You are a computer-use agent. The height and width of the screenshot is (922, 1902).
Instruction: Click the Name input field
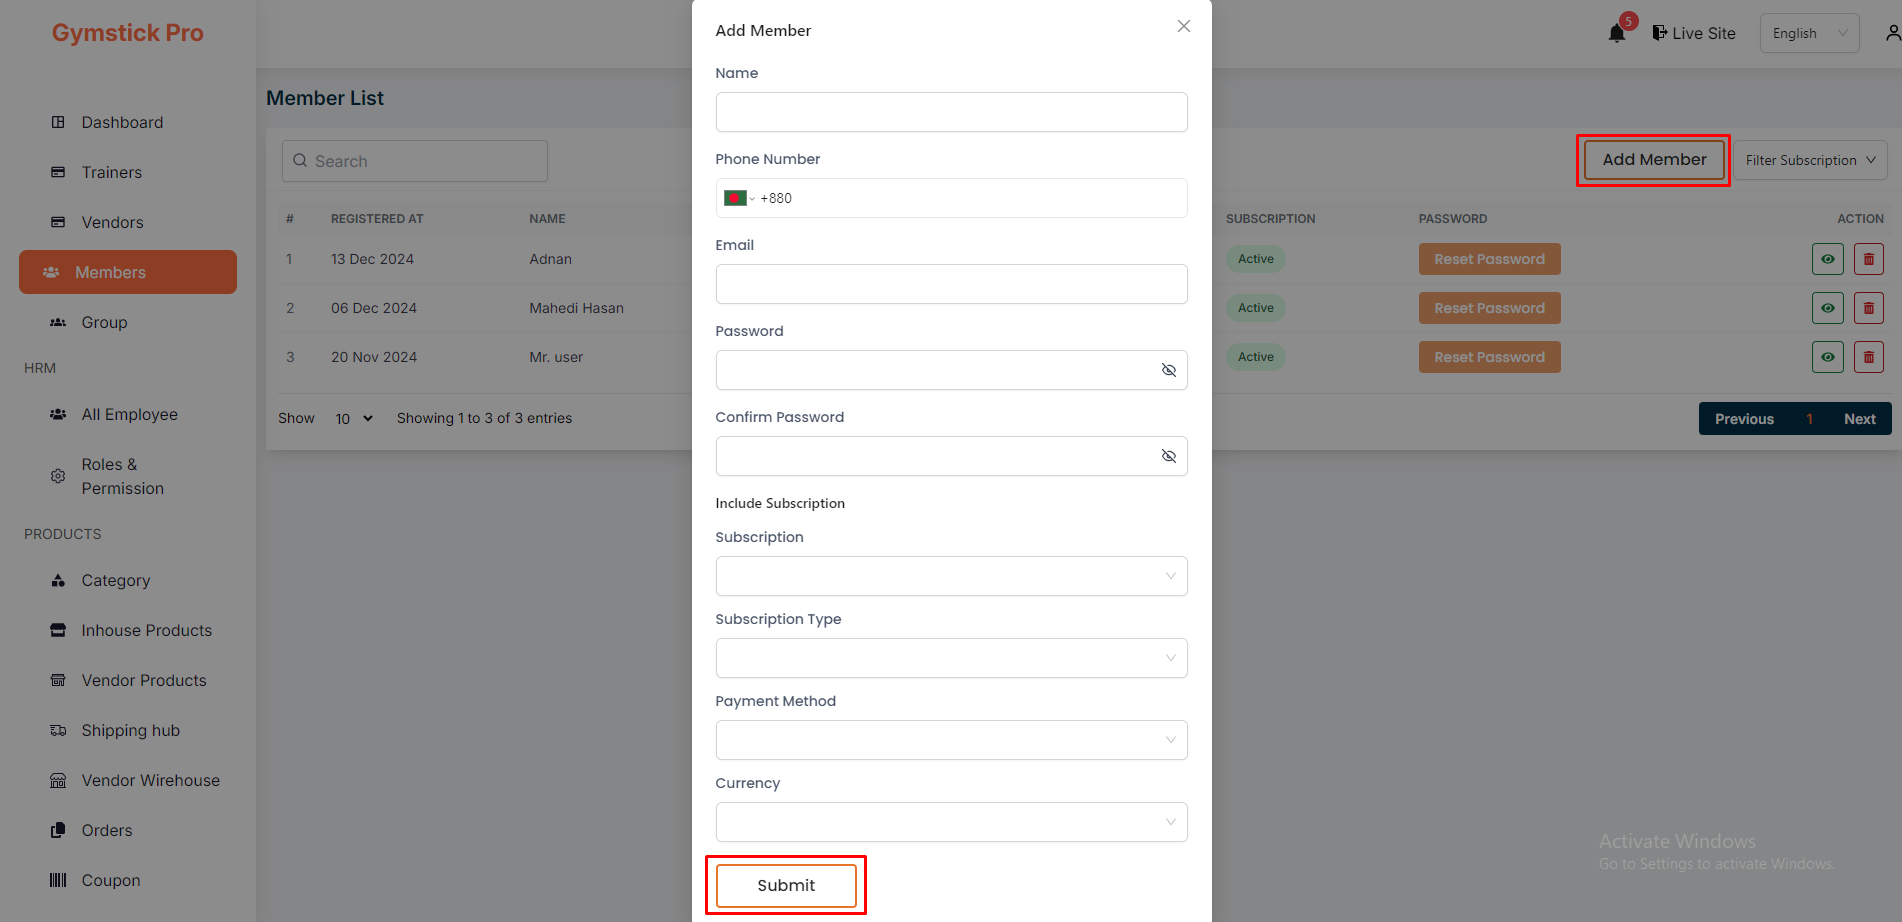coord(951,112)
